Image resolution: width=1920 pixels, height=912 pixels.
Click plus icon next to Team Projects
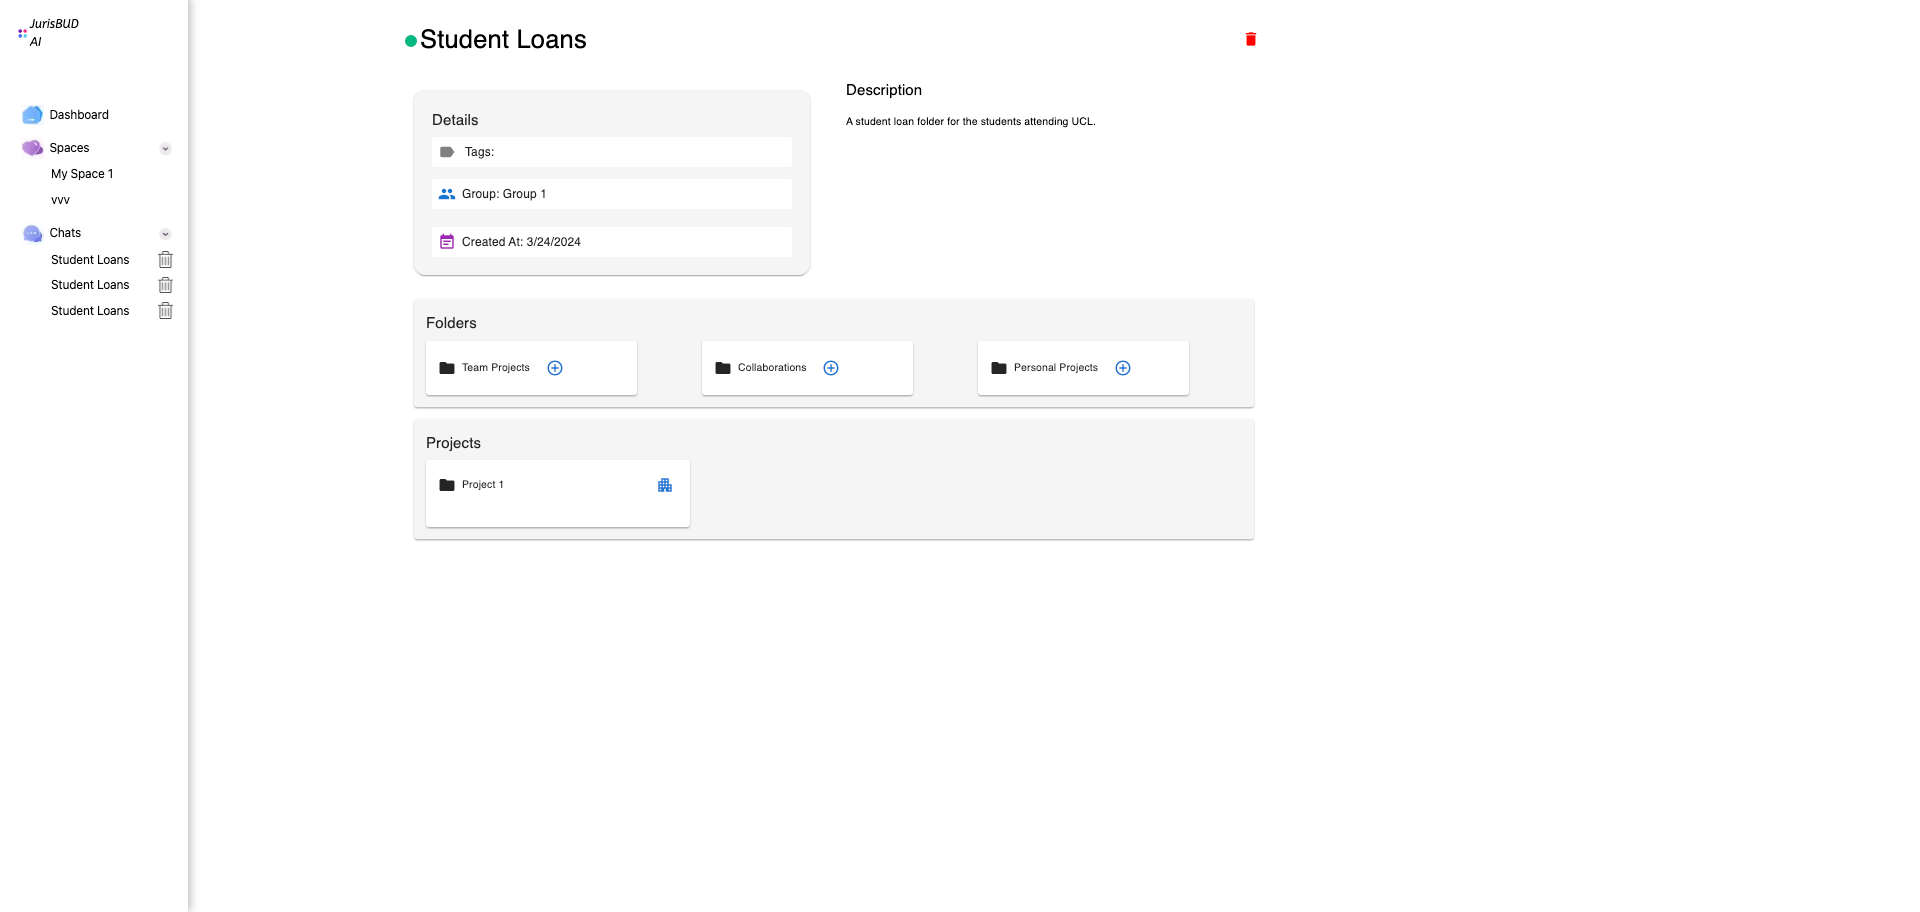coord(555,368)
